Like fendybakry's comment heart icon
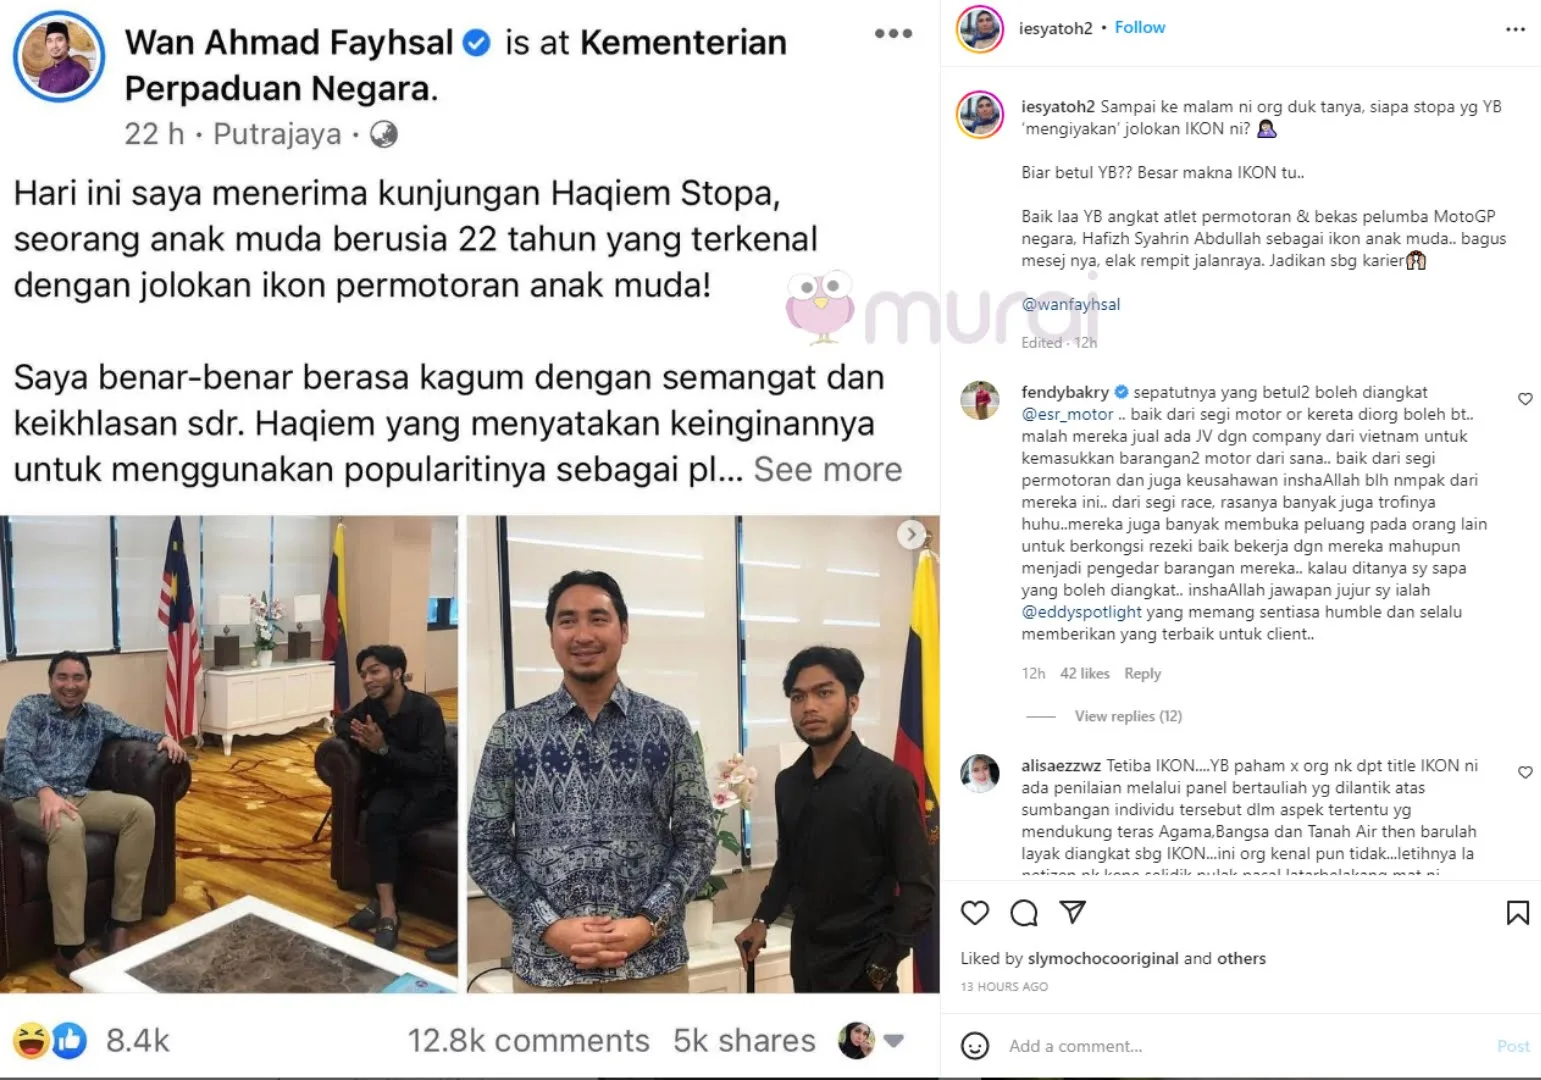 [x=1525, y=399]
